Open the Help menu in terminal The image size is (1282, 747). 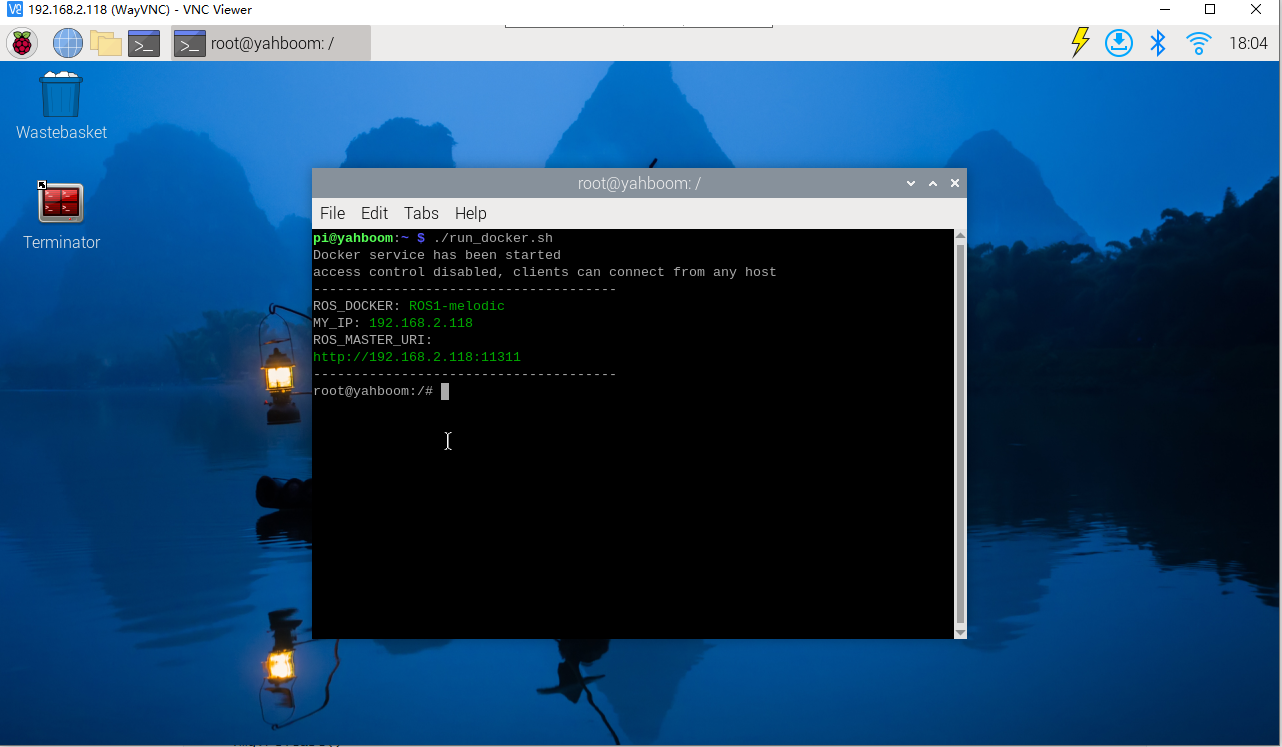tap(470, 213)
